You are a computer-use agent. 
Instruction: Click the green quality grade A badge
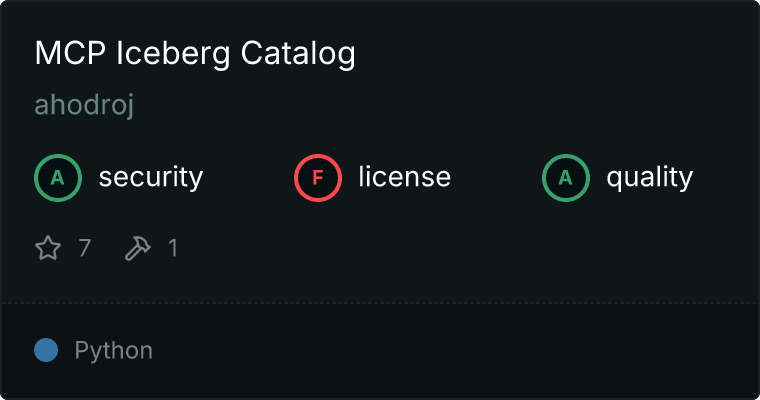coord(566,178)
